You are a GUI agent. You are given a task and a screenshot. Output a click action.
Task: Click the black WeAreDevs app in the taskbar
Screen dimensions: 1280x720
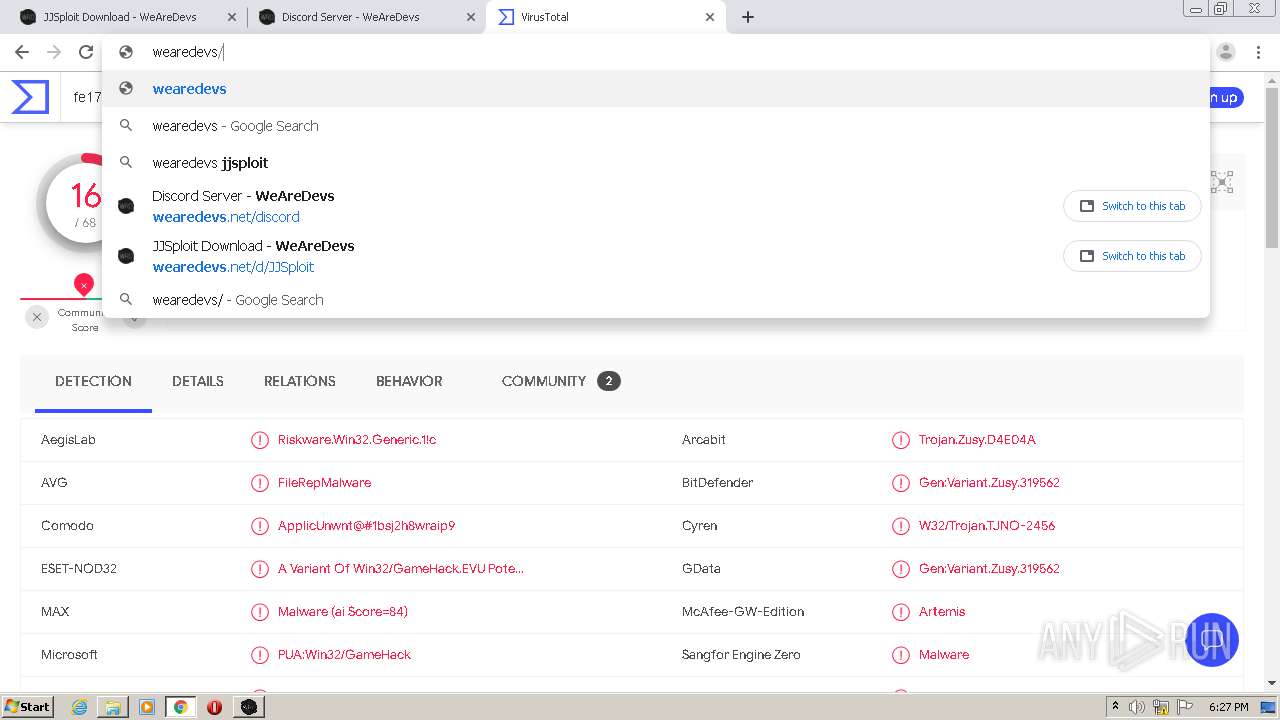(x=249, y=707)
